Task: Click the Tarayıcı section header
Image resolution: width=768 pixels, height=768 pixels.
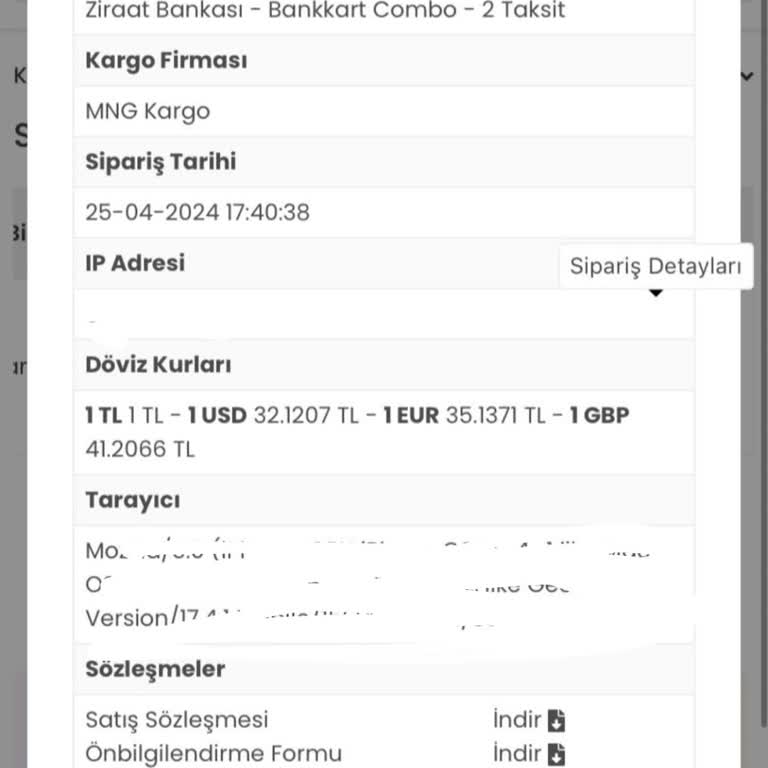Action: click(132, 500)
